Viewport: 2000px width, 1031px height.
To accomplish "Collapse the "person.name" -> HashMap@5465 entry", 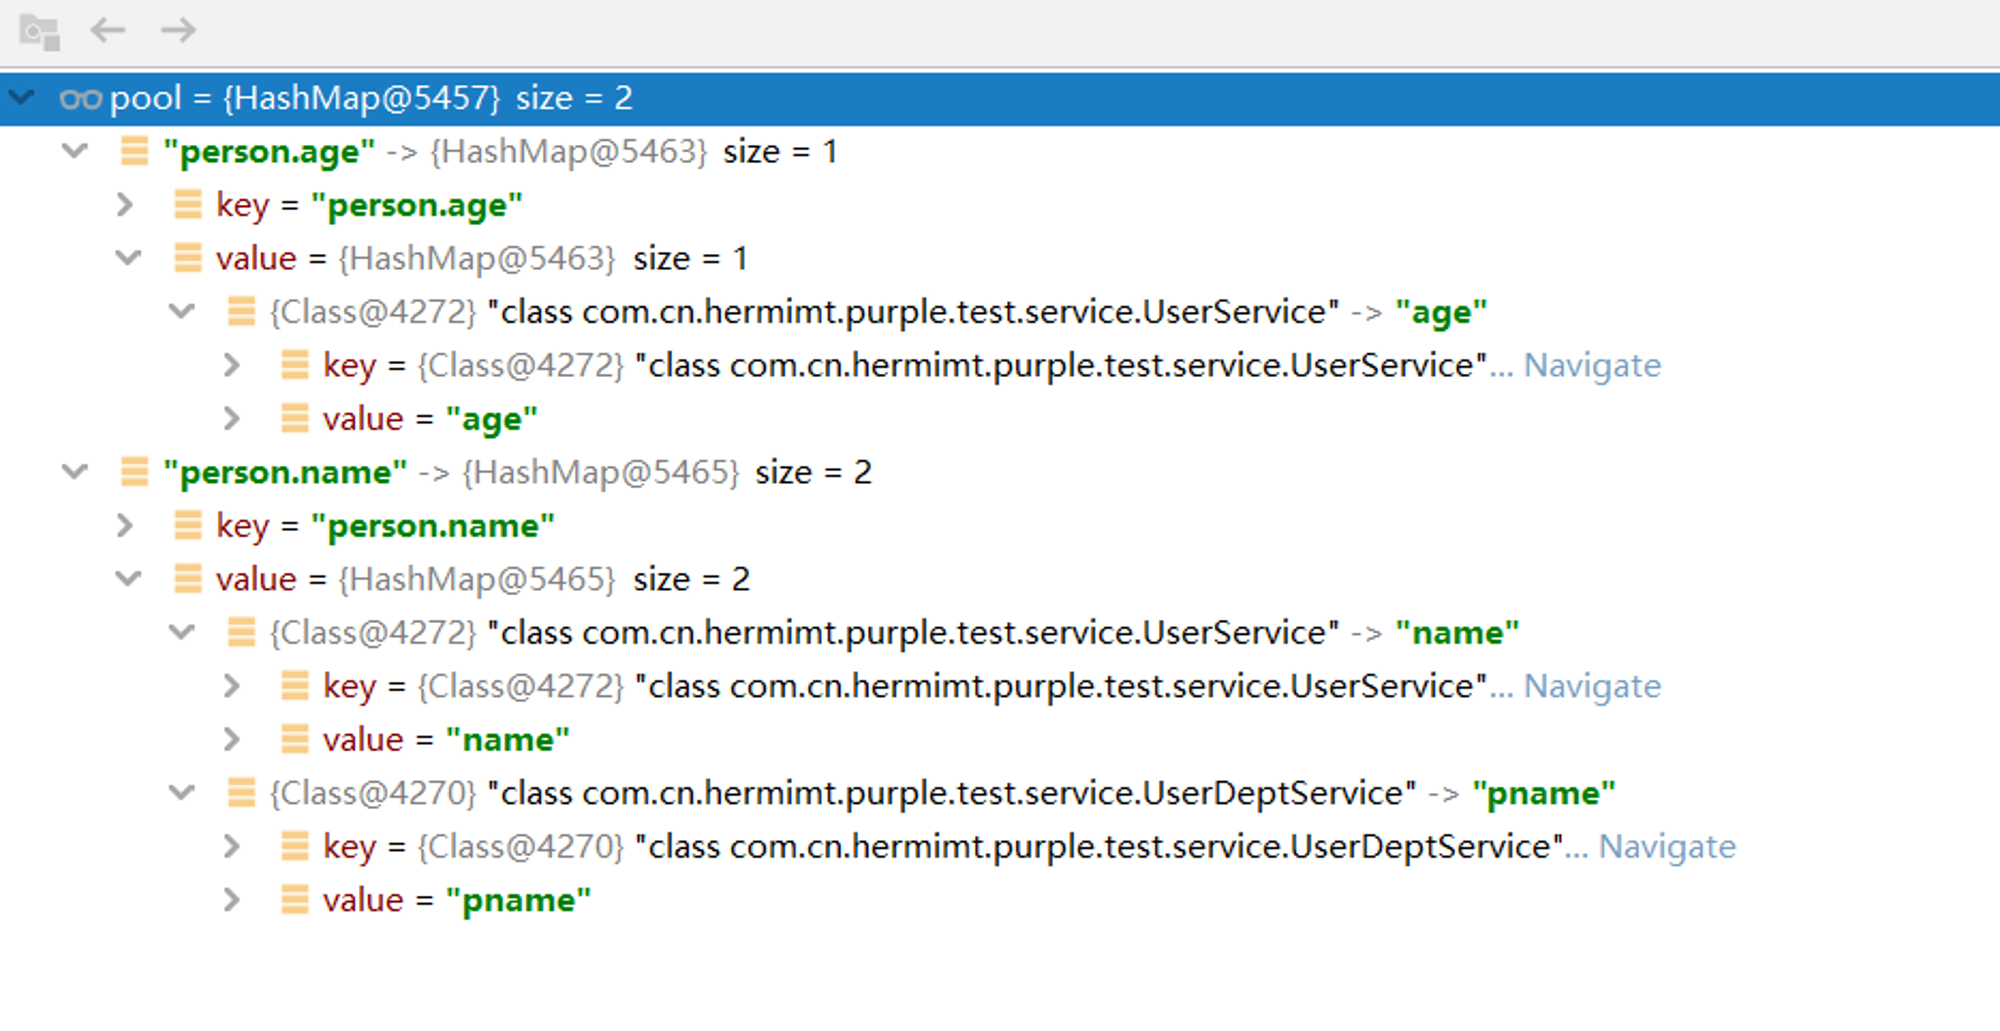I will [x=75, y=472].
